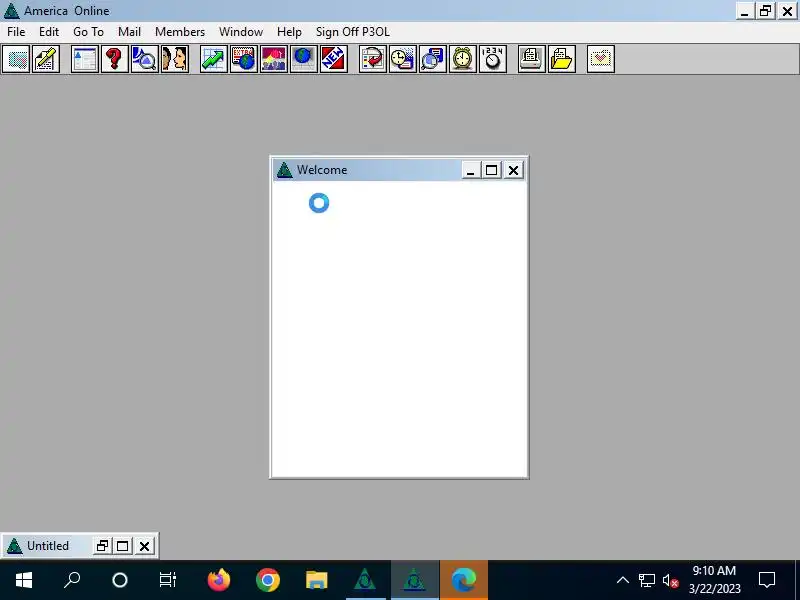Open the Members menu
800x600 pixels.
coord(180,32)
